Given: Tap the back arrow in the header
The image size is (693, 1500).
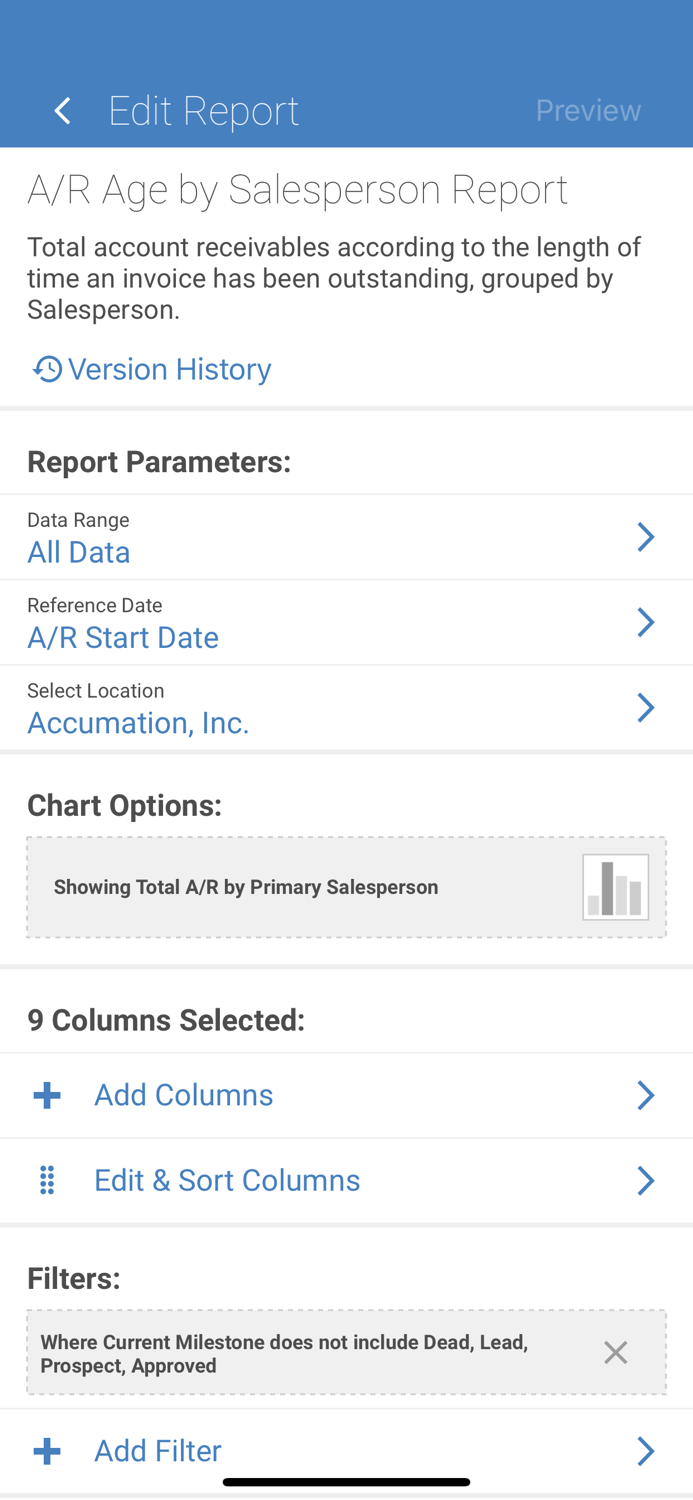Looking at the screenshot, I should [x=61, y=110].
